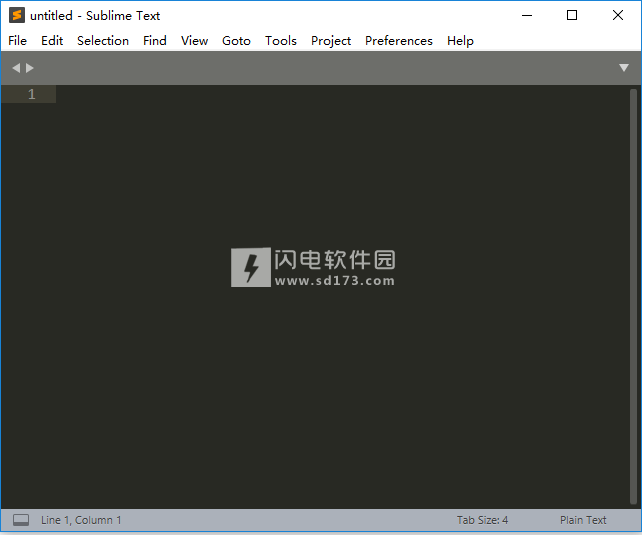
Task: Minimize the Sublime Text window
Action: click(x=527, y=16)
